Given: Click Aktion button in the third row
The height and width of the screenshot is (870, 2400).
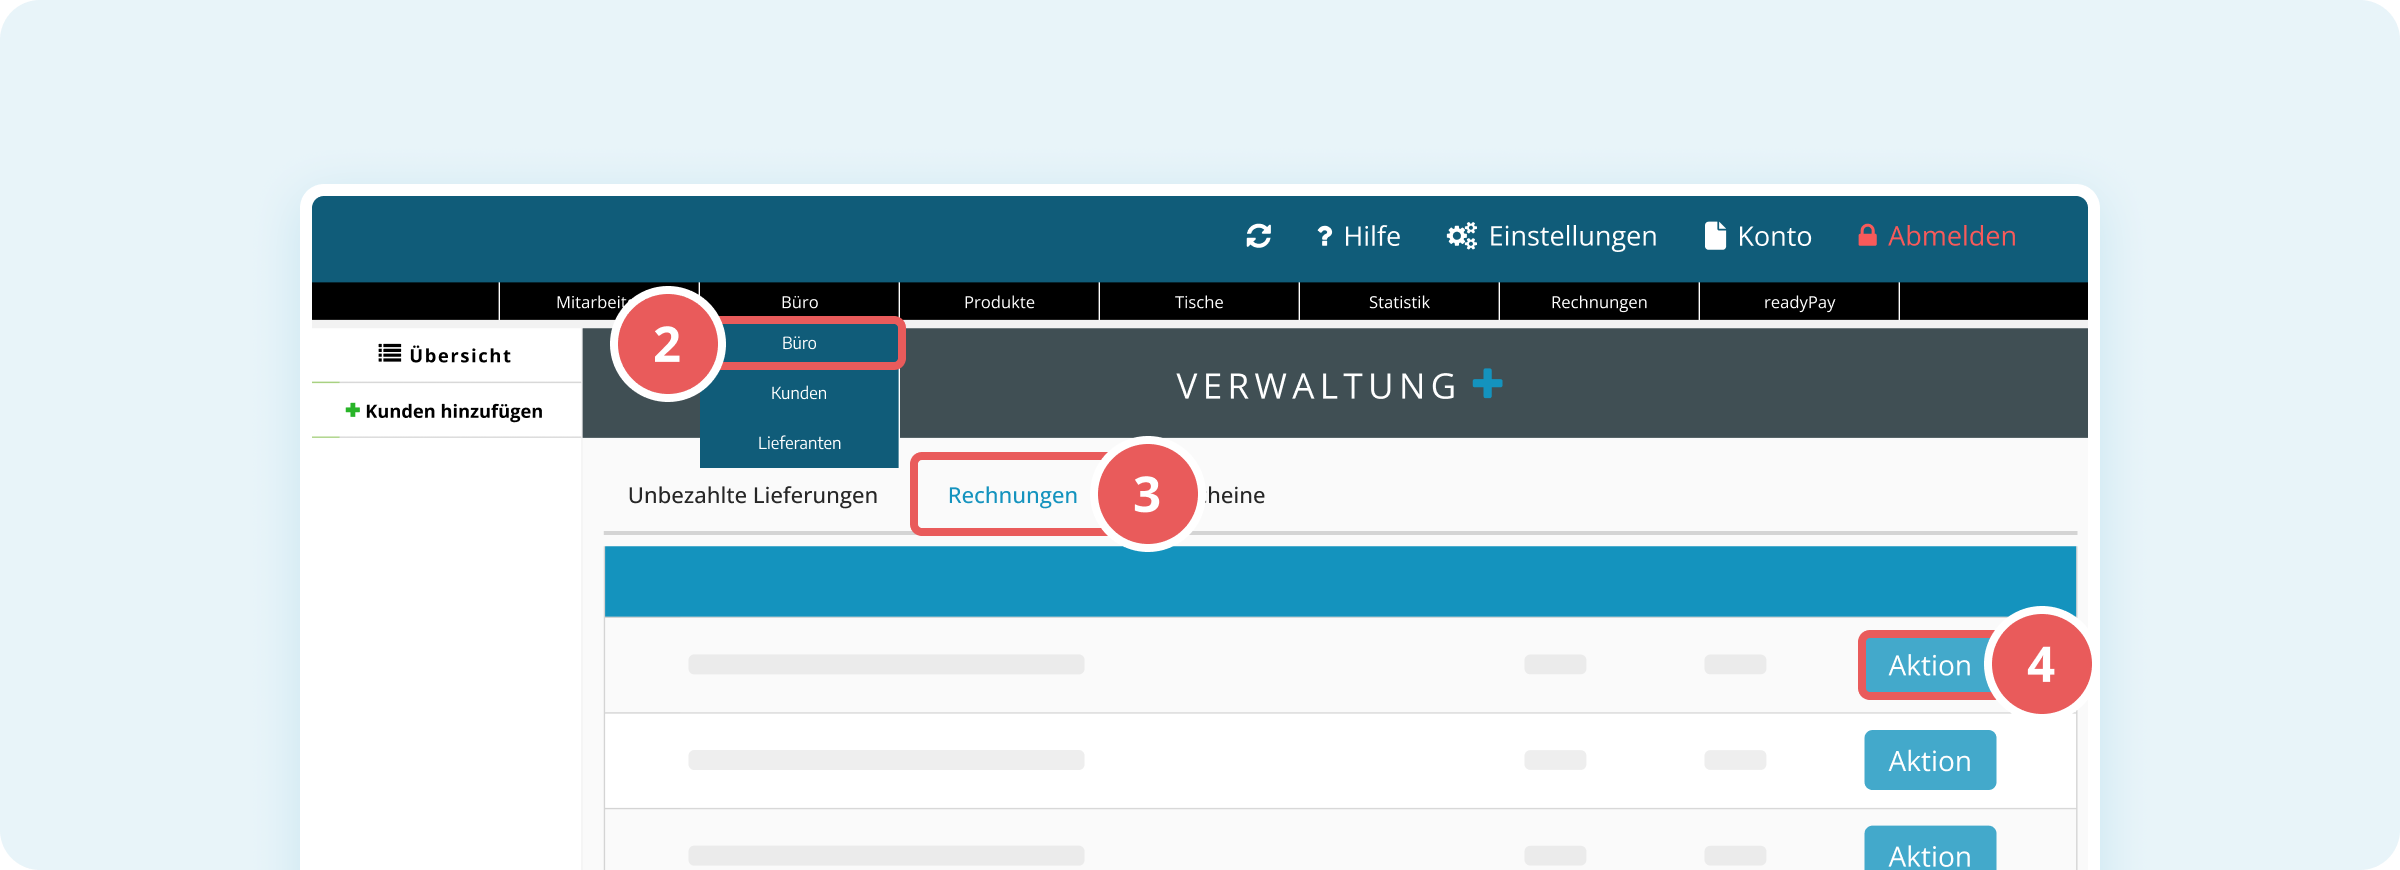Looking at the screenshot, I should click(1930, 850).
